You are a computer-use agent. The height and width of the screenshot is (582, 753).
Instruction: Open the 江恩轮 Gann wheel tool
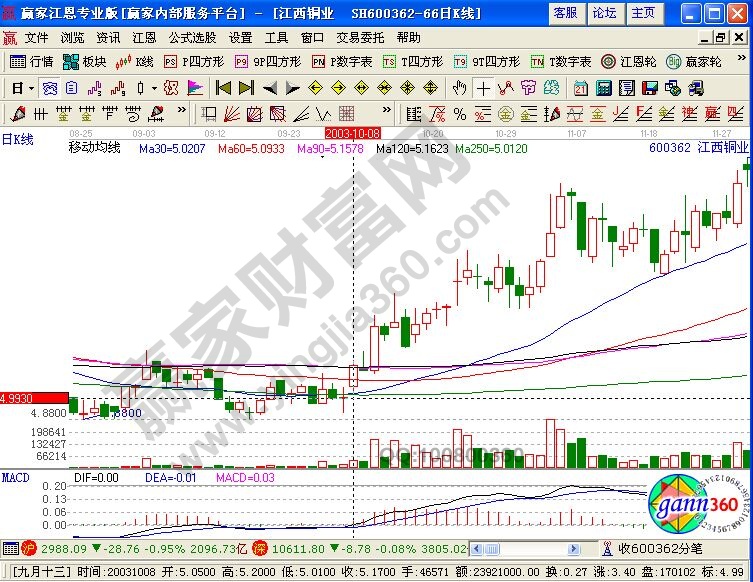pyautogui.click(x=627, y=61)
